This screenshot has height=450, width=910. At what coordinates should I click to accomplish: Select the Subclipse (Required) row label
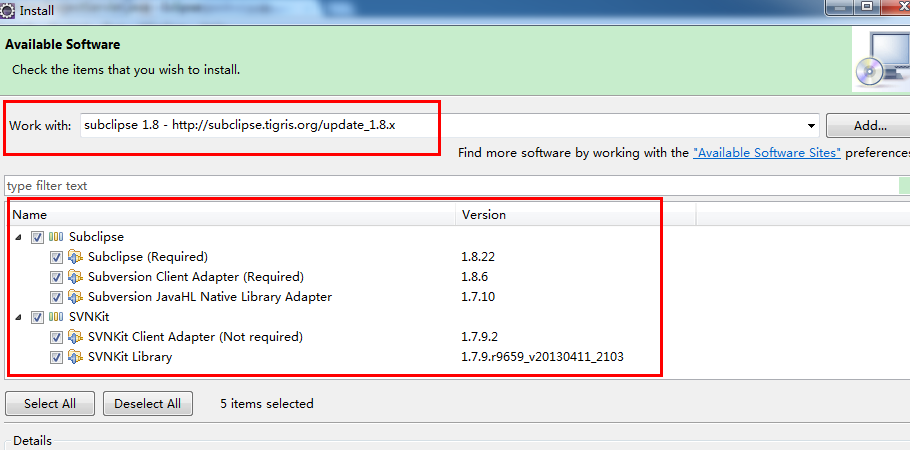pos(147,257)
